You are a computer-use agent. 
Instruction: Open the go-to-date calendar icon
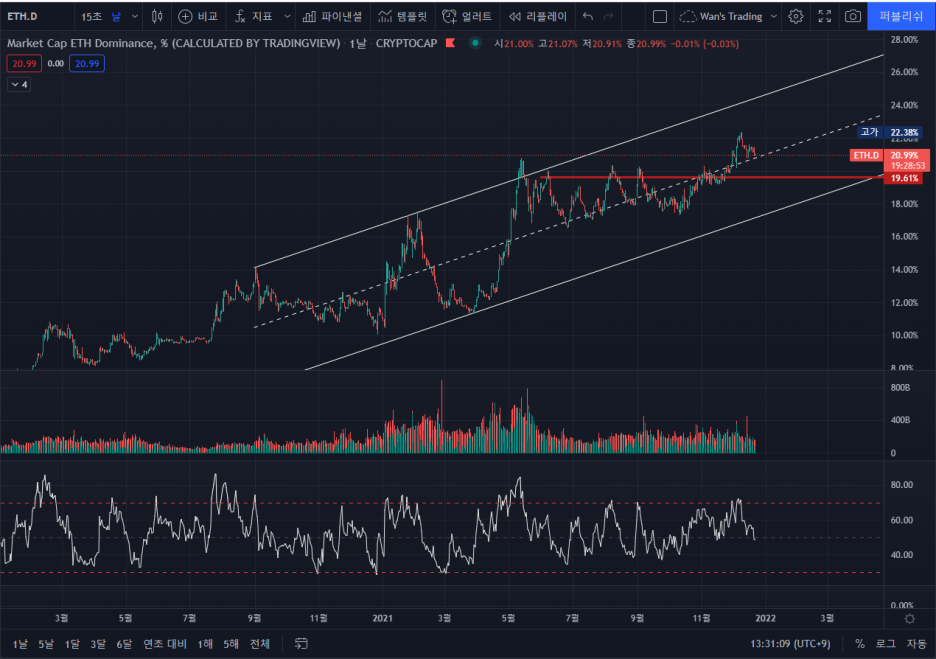point(301,643)
